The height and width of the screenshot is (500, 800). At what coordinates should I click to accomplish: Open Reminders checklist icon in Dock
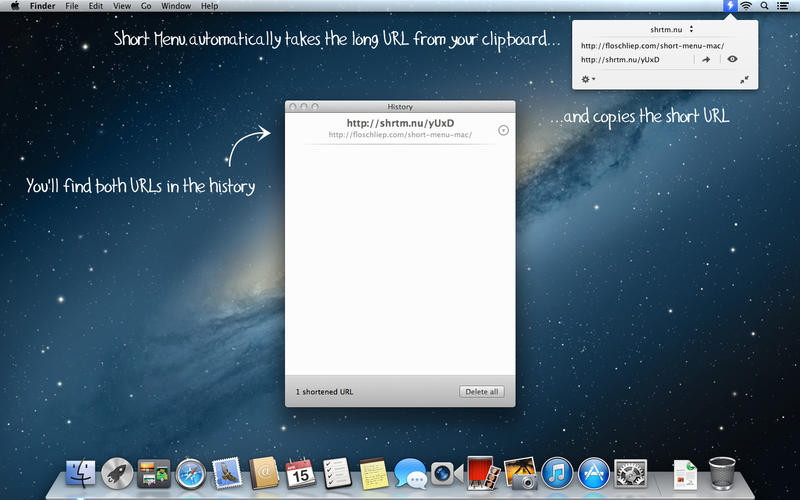(x=337, y=473)
